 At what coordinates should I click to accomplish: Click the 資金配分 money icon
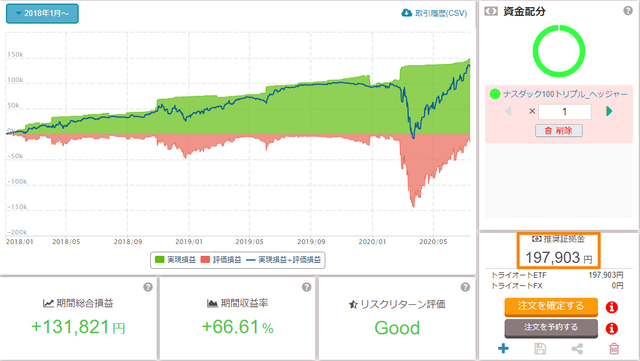491,11
